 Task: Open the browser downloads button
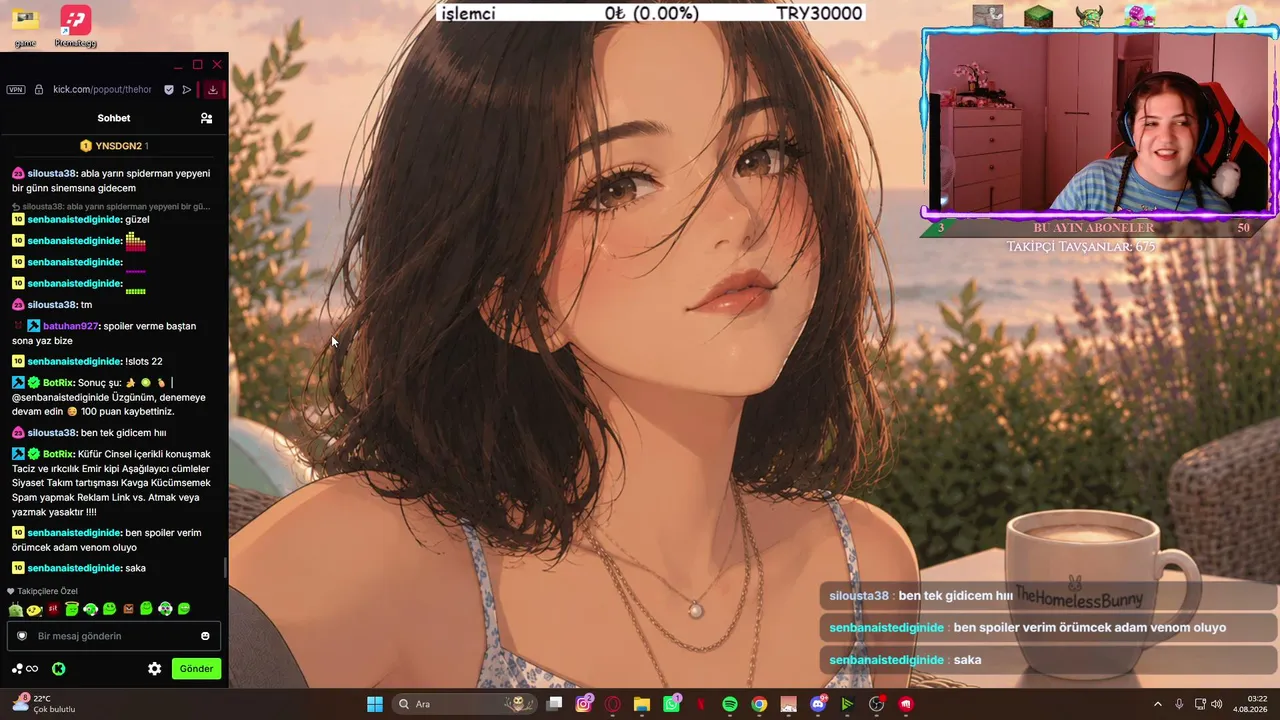point(213,89)
